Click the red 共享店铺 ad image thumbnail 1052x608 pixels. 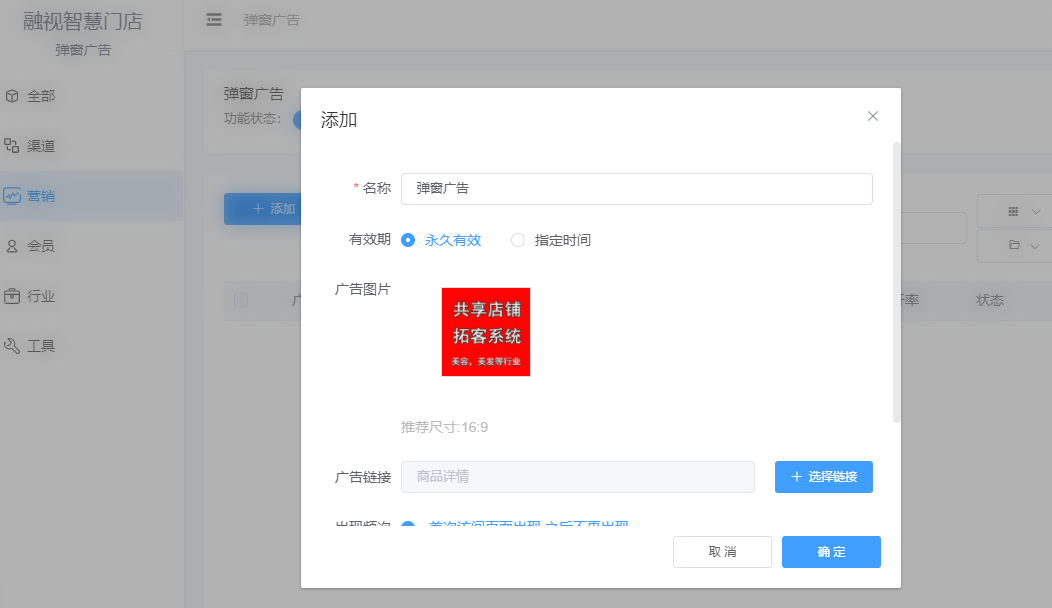pos(486,332)
